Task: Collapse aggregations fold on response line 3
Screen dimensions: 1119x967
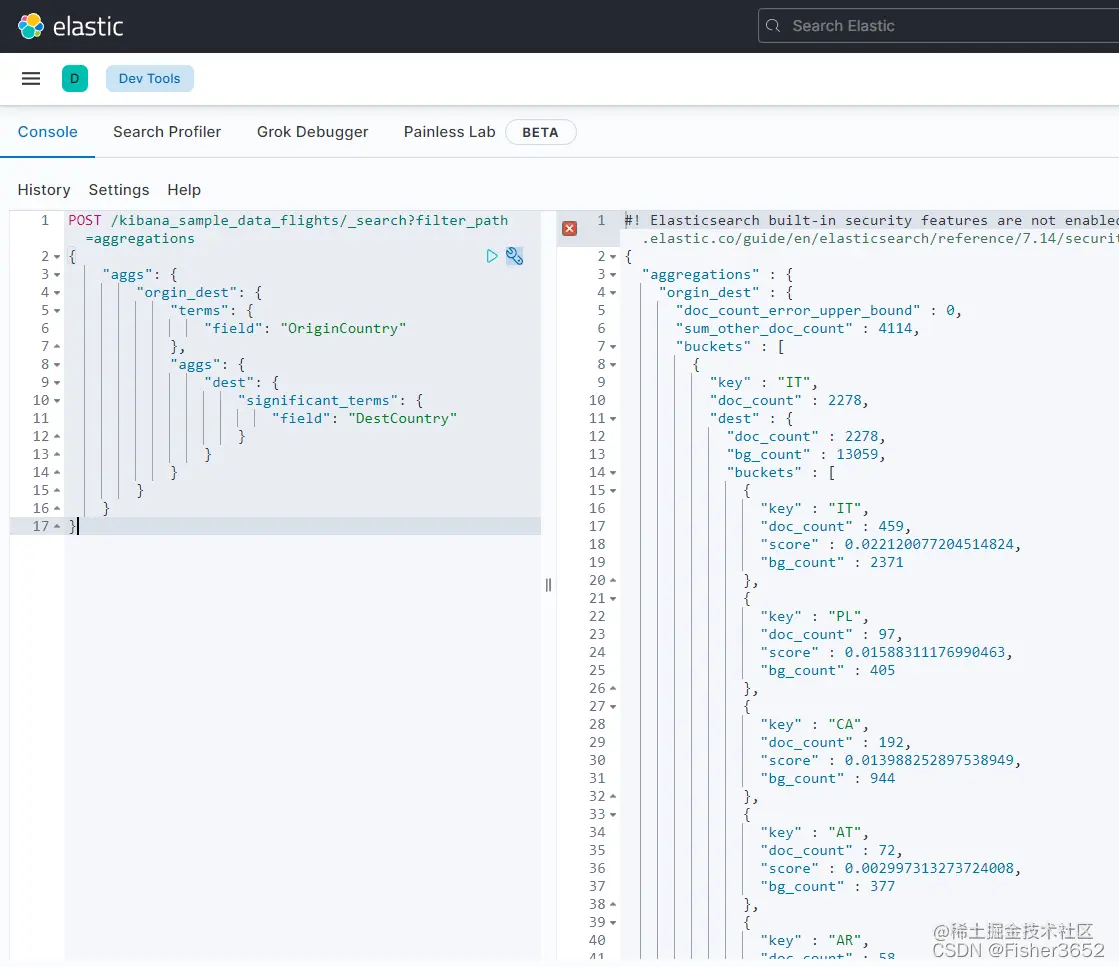Action: click(613, 274)
